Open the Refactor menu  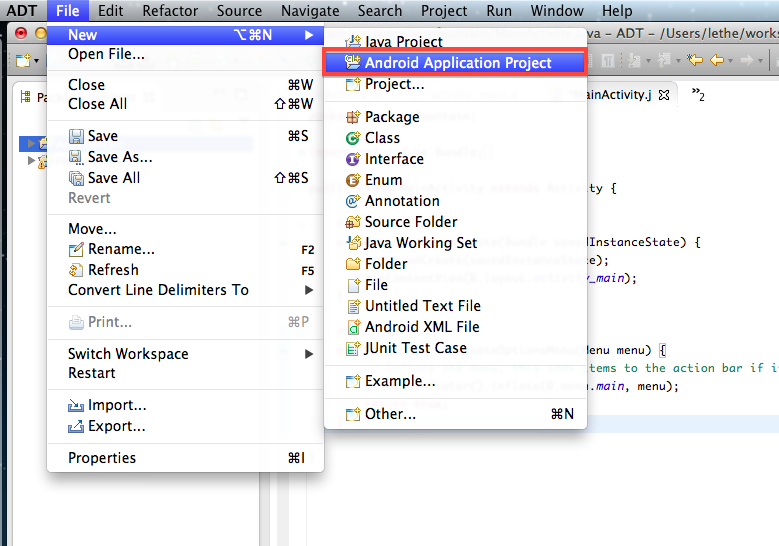170,10
